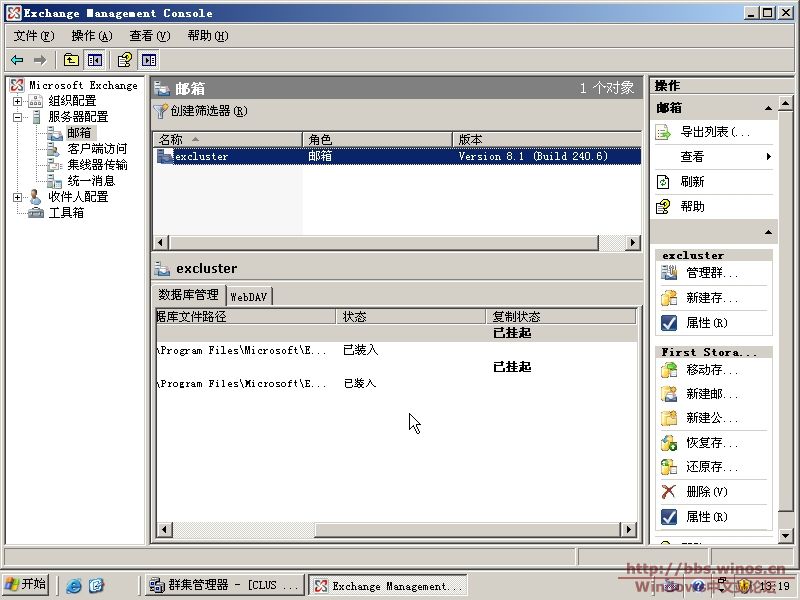Click the 开始 Start button

[x=26, y=585]
